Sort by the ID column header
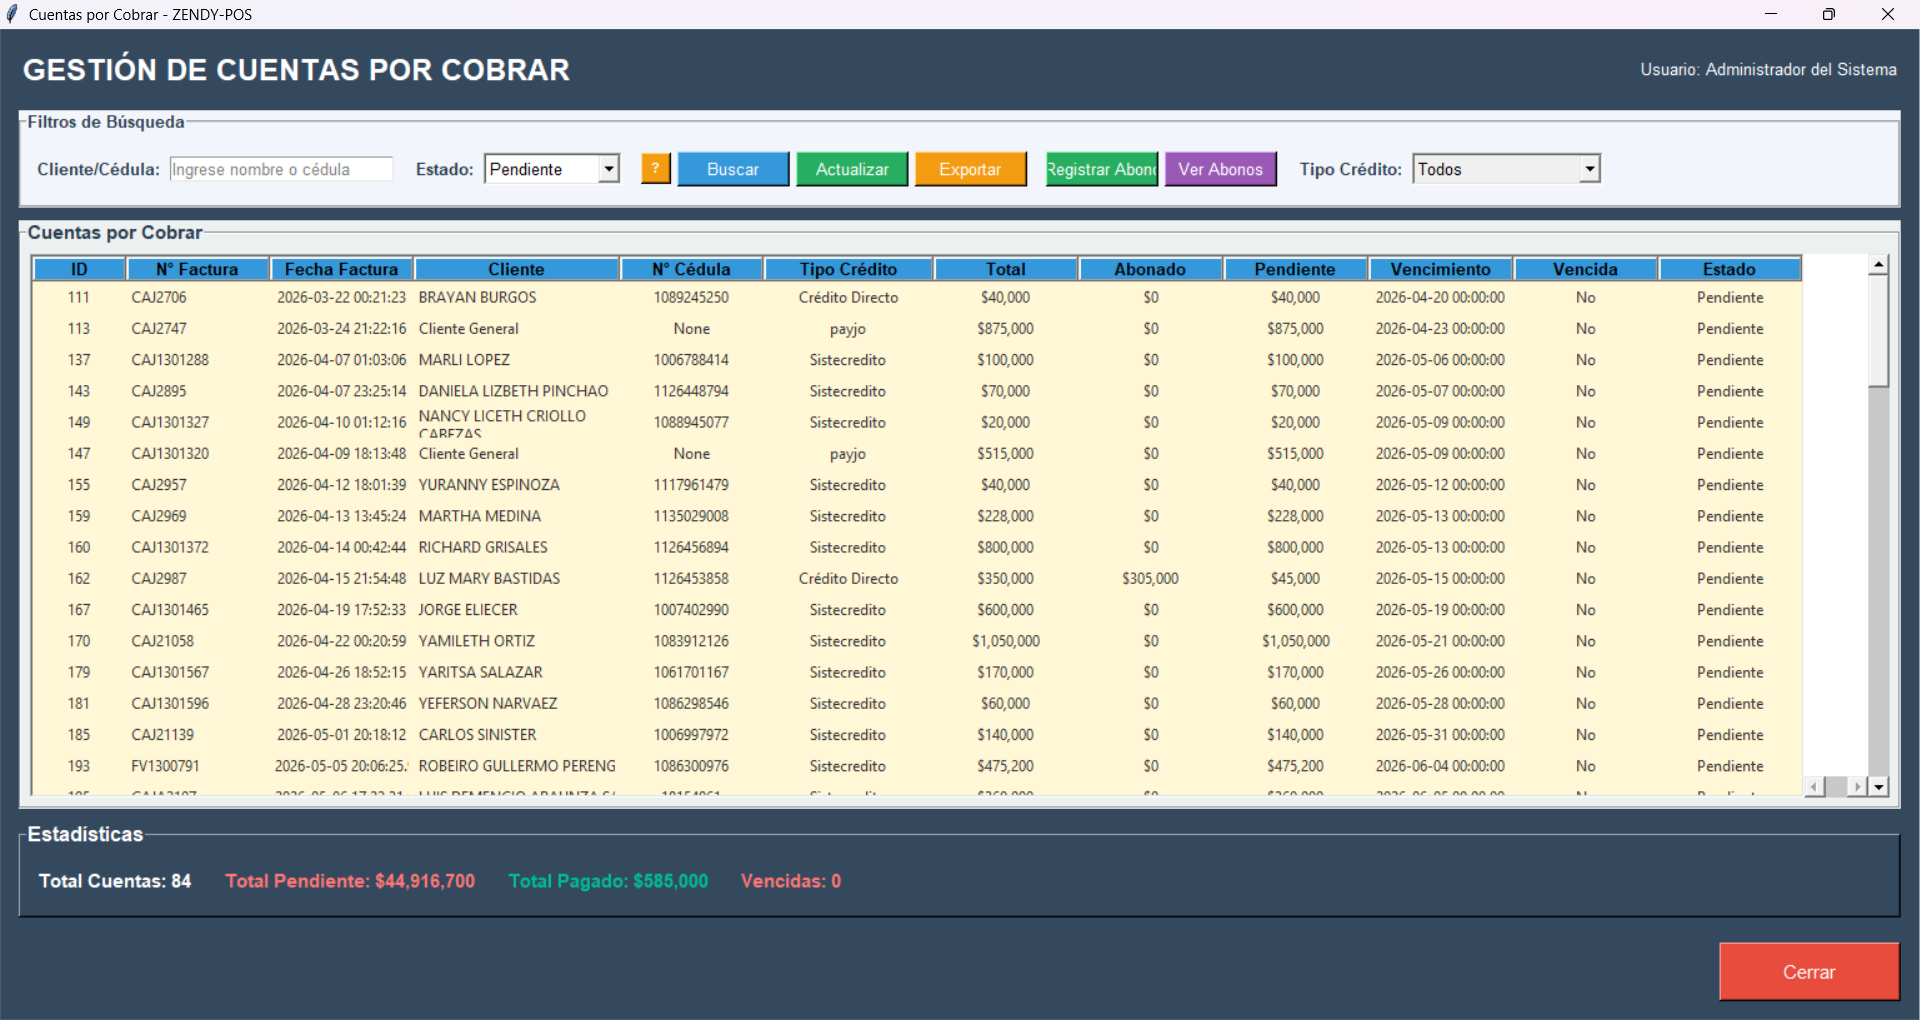1920x1020 pixels. click(x=79, y=269)
